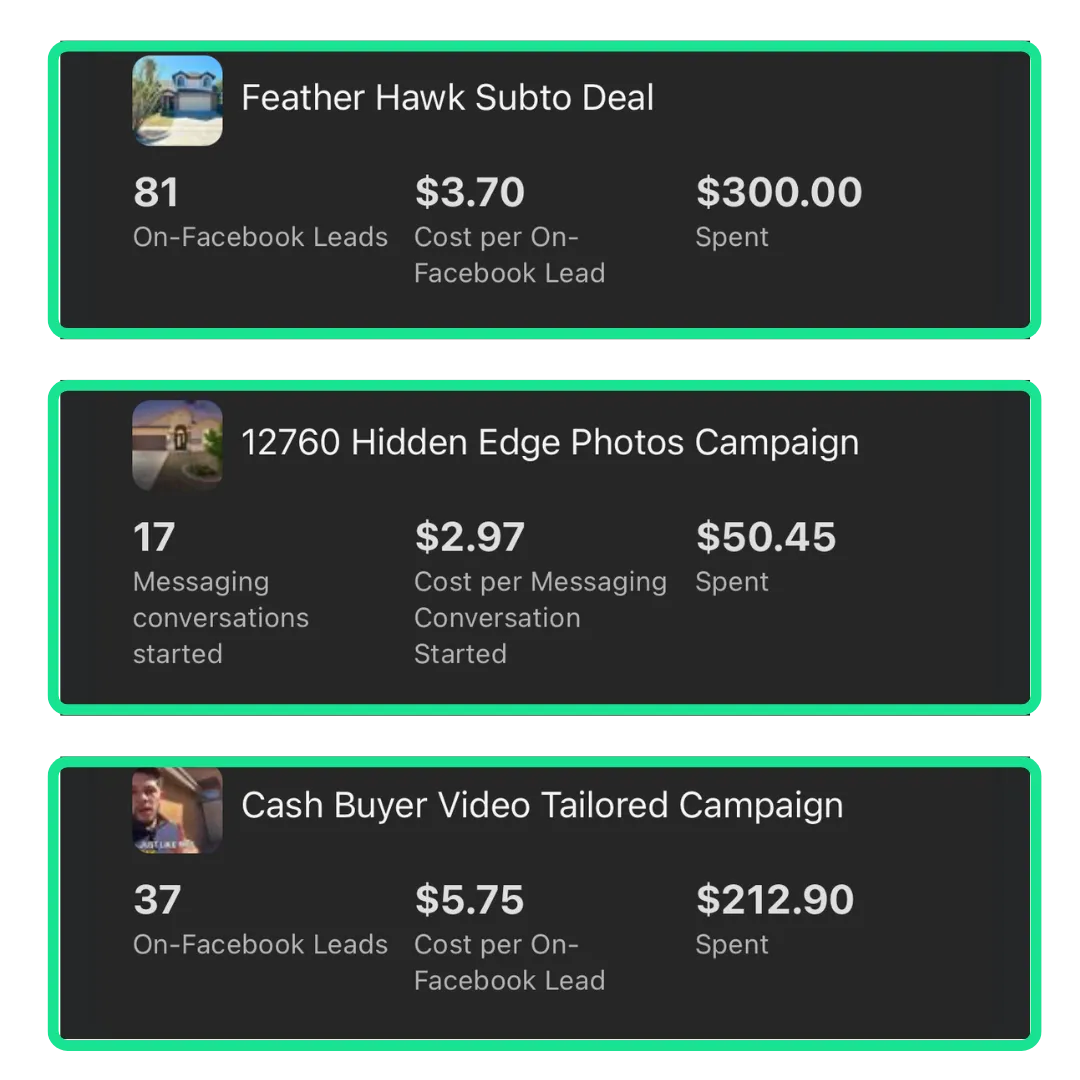
Task: Click the 17 messaging conversations count
Action: click(x=154, y=537)
